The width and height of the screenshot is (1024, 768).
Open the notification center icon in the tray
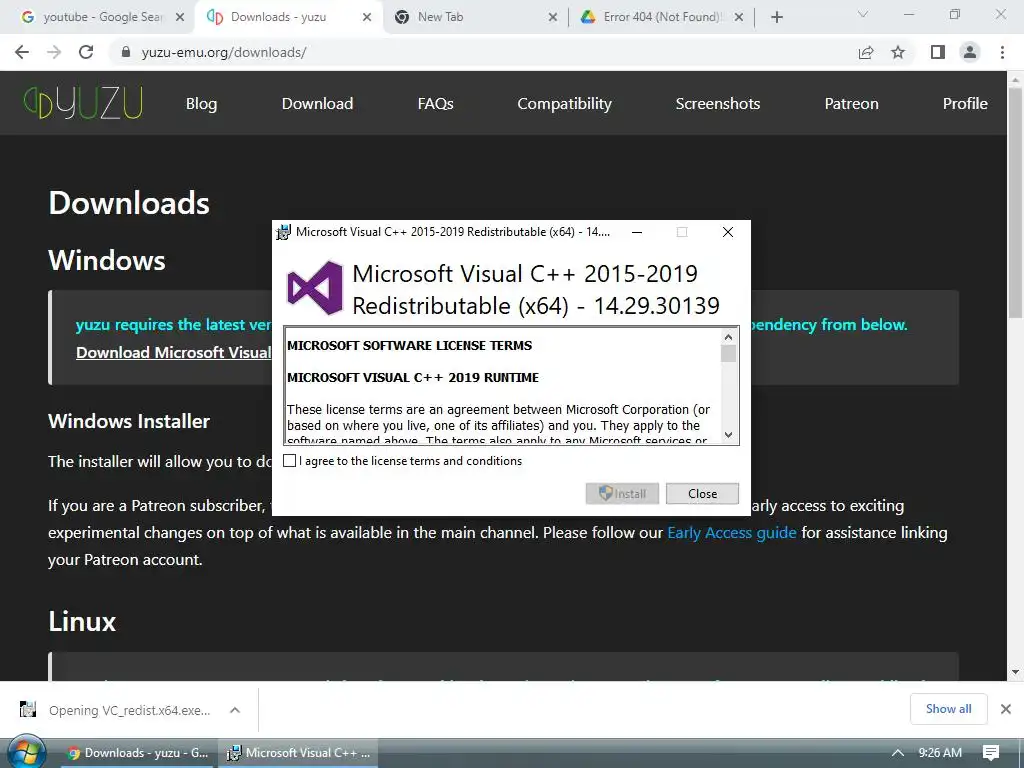pos(991,753)
